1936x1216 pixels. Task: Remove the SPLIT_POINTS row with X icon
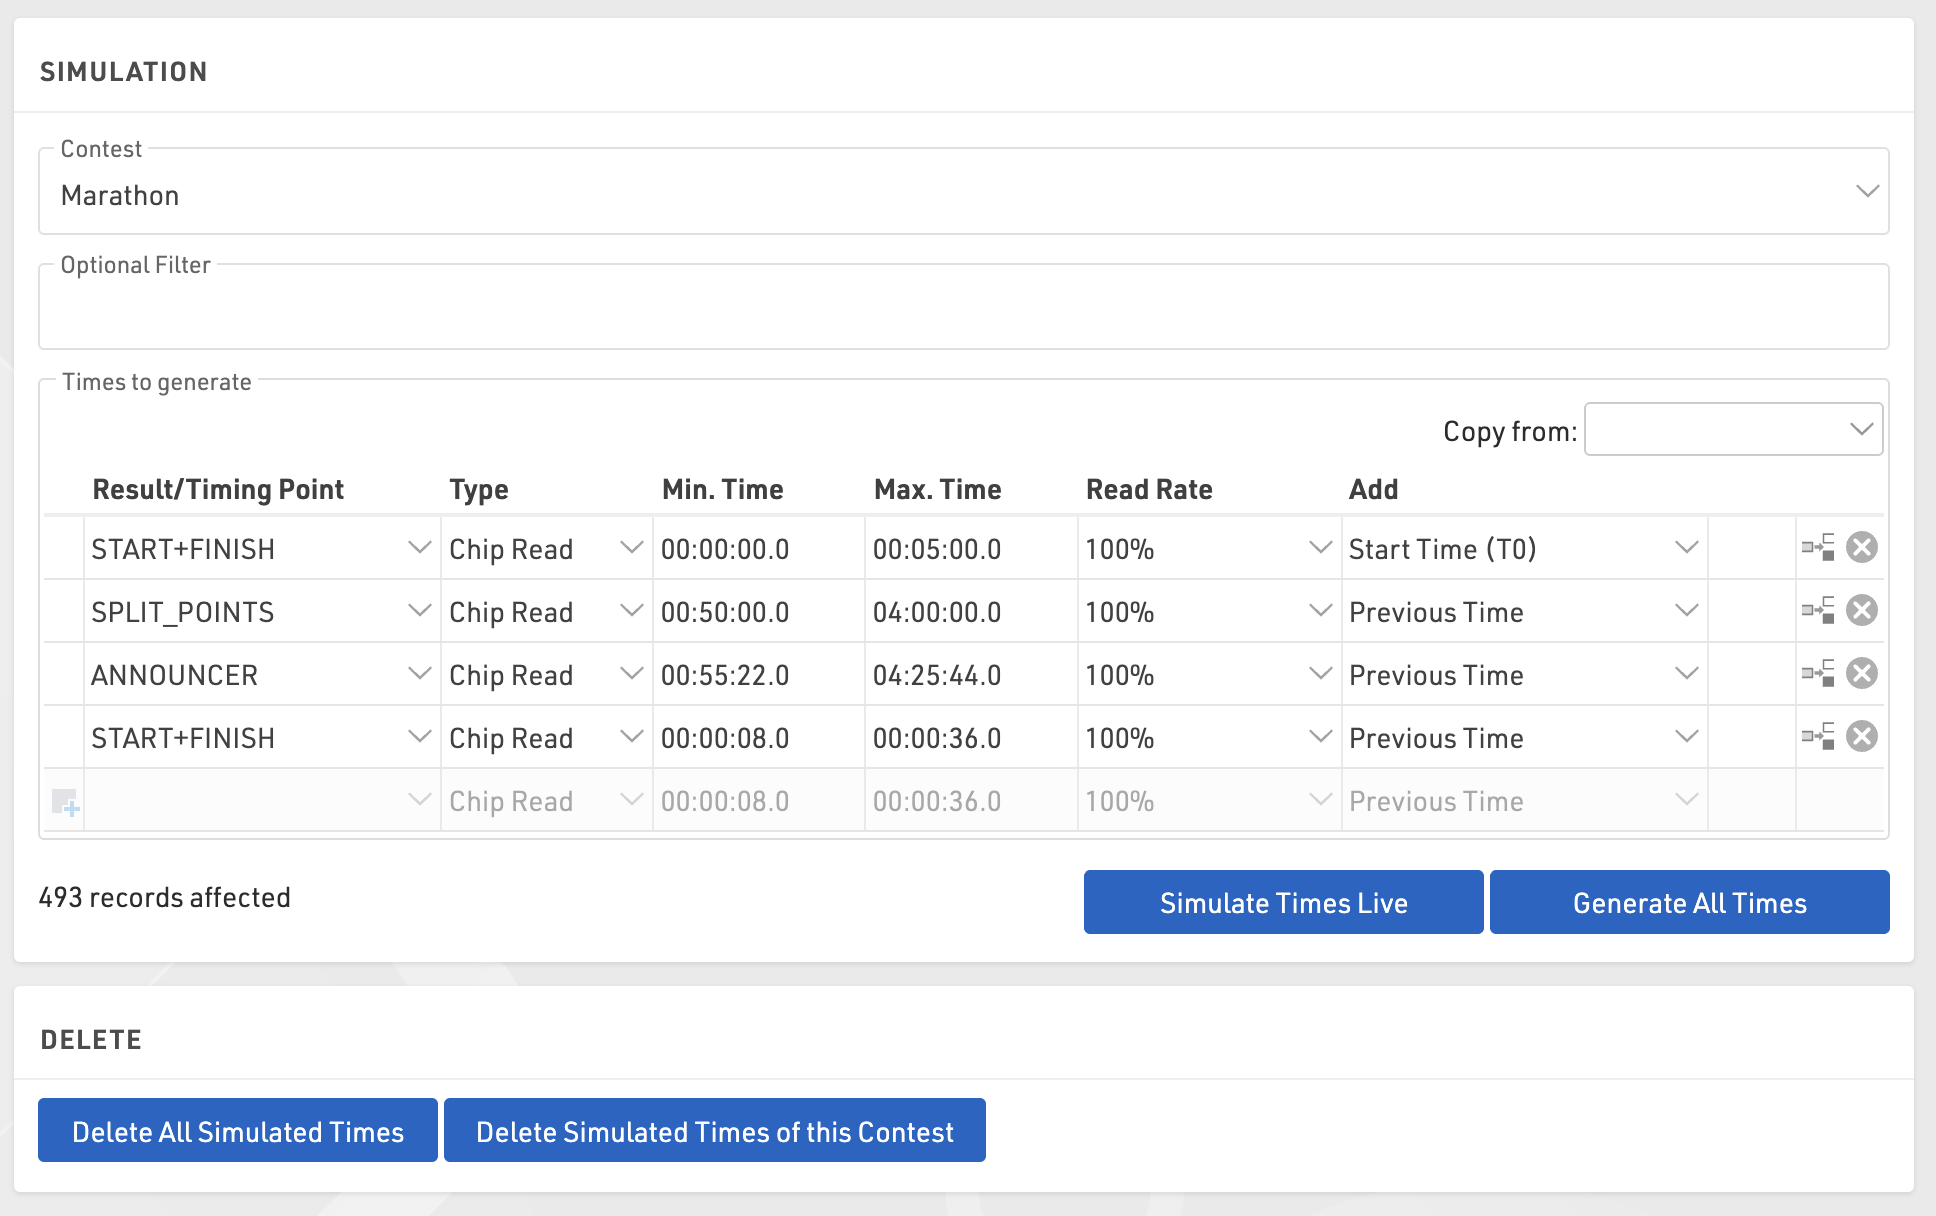click(1861, 611)
